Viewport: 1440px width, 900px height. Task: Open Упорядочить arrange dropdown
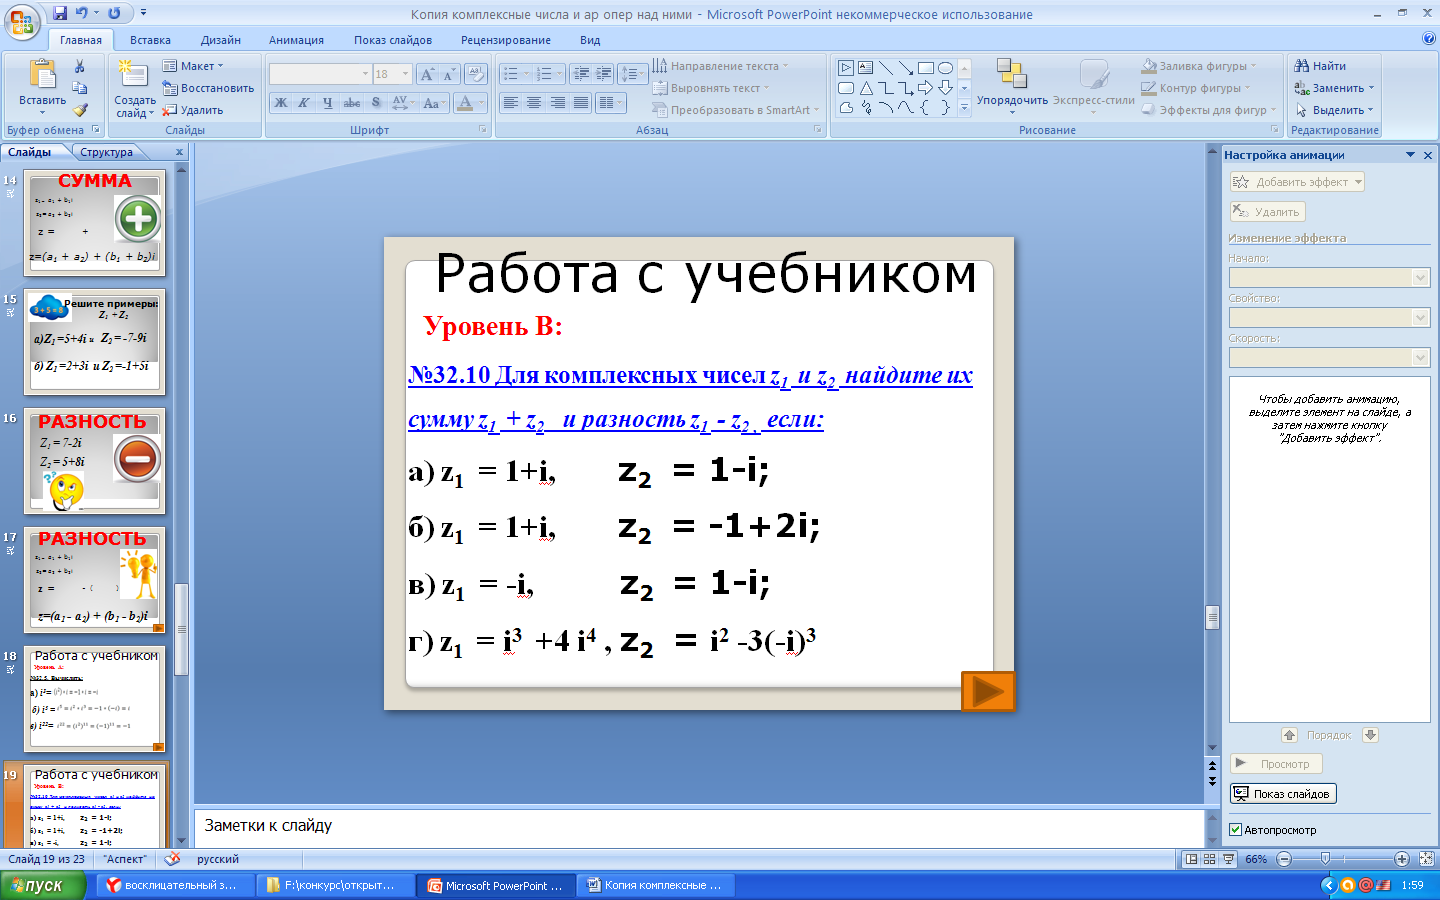1012,87
